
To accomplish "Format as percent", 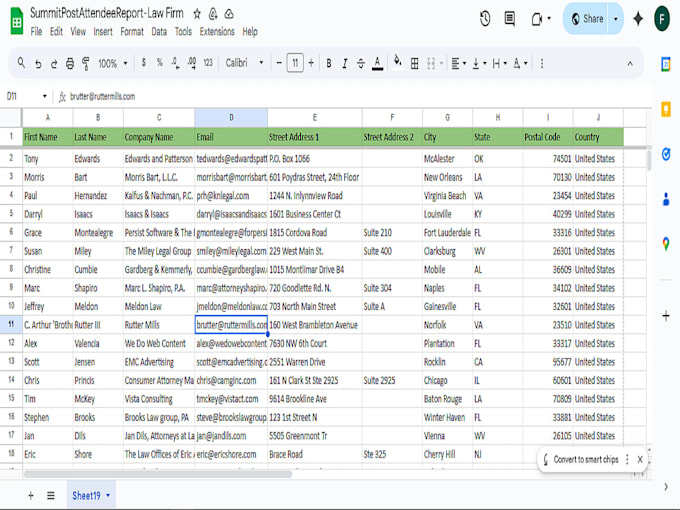I will [160, 63].
